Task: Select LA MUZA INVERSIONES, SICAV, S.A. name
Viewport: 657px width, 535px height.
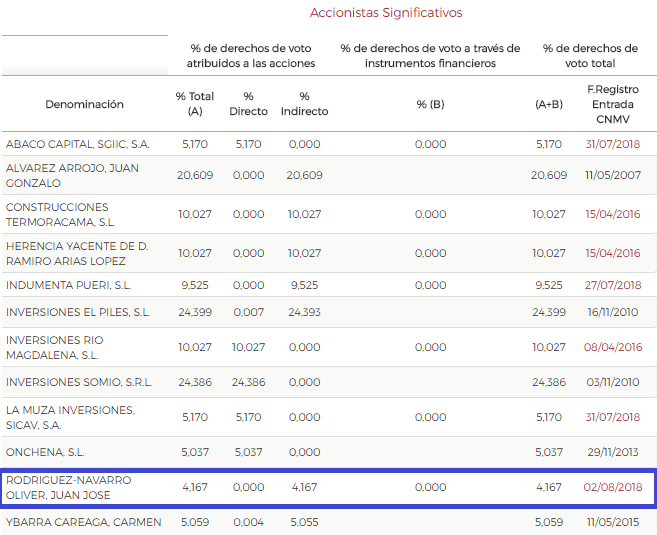Action: coord(70,418)
